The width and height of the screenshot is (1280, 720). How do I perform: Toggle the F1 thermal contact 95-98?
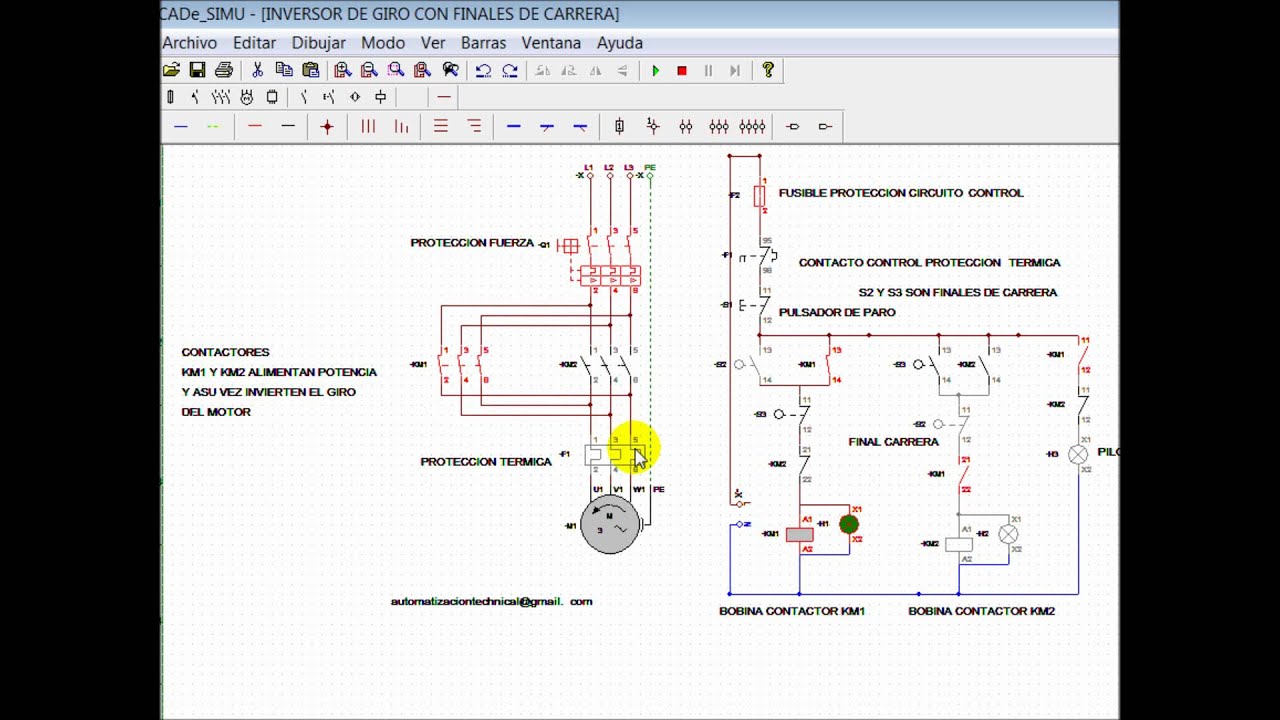tap(759, 257)
